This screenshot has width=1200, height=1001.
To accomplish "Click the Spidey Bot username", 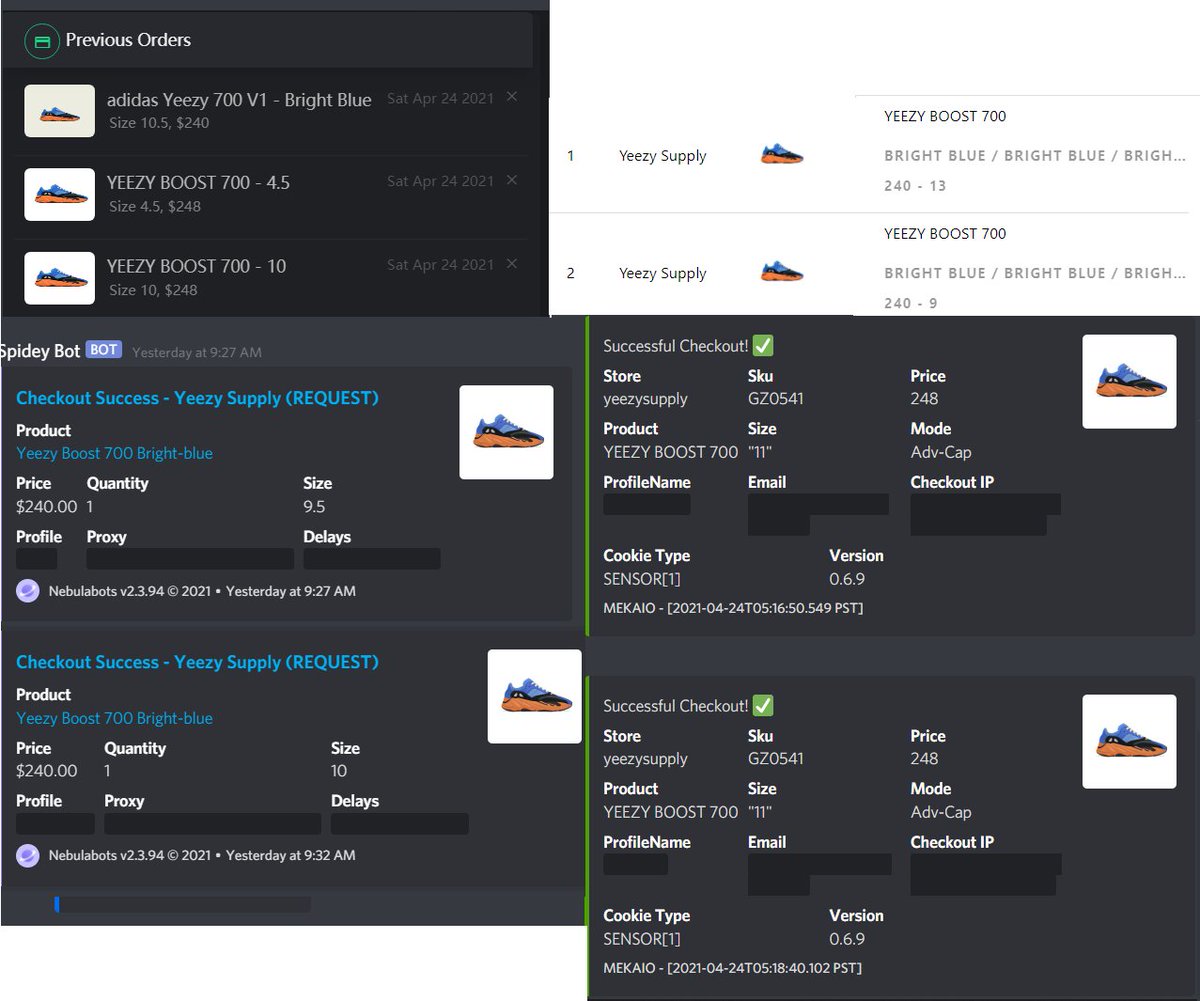I will point(40,351).
